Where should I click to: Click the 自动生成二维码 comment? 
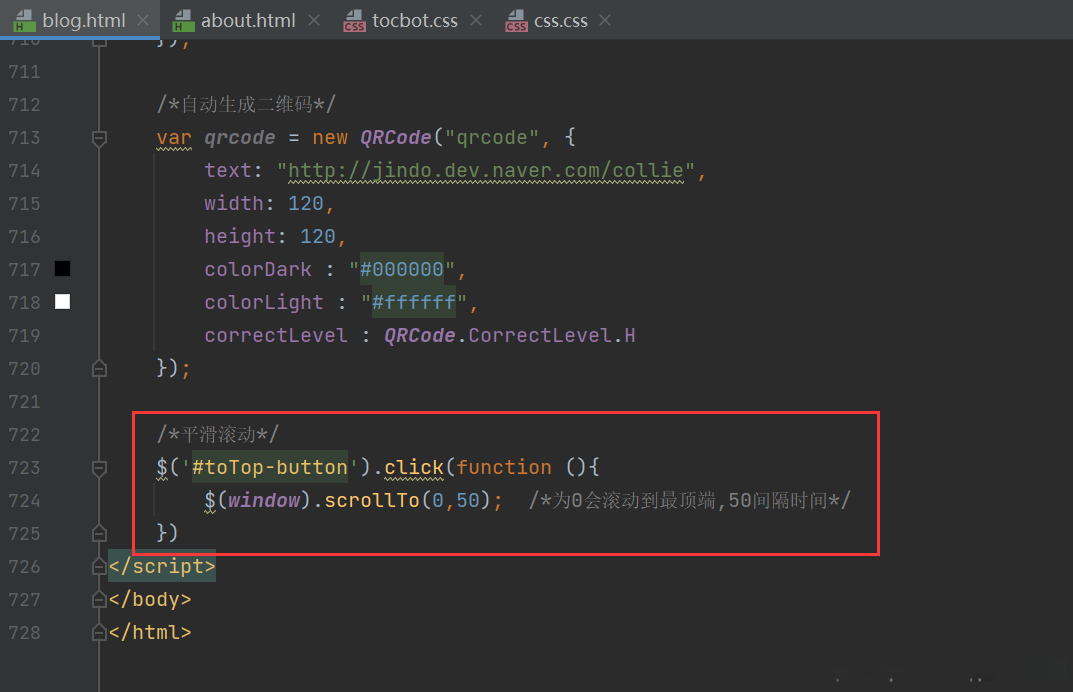coord(246,104)
